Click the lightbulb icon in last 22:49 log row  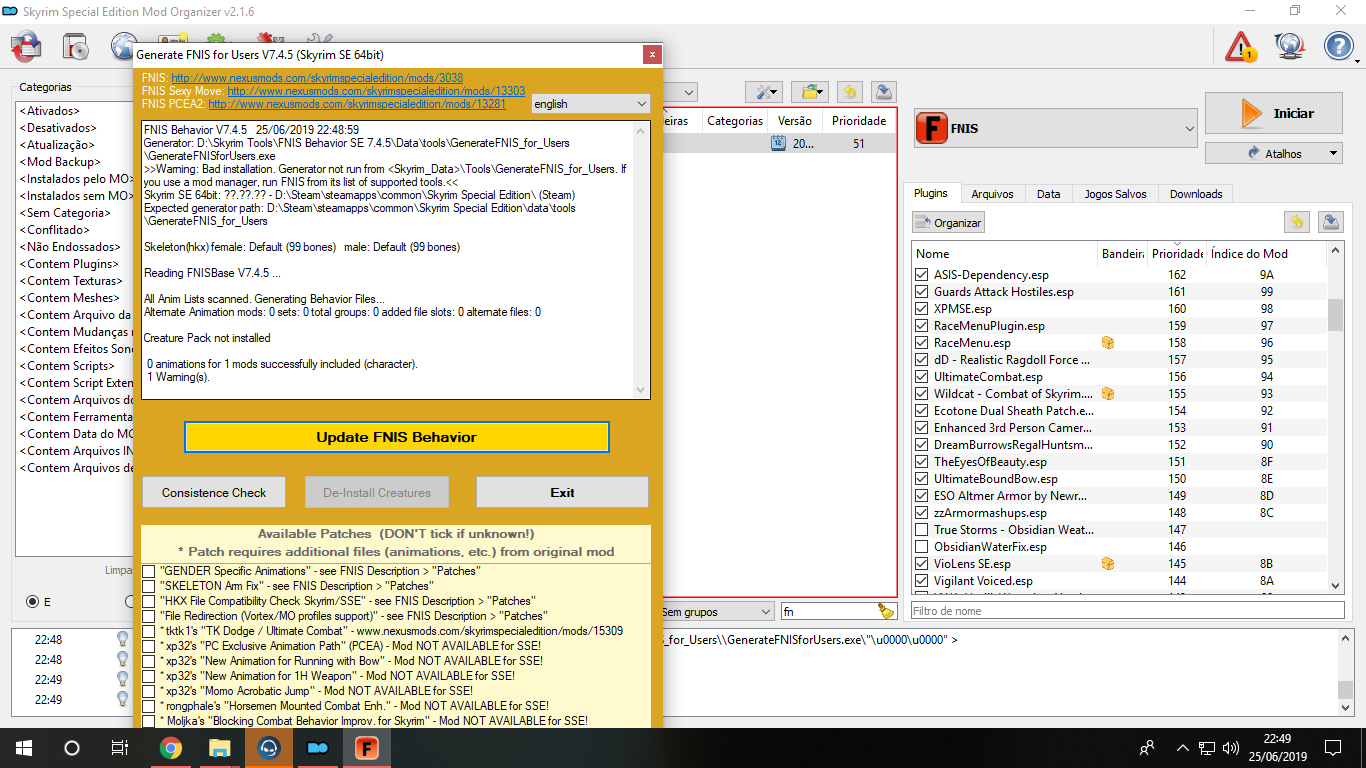tap(123, 699)
